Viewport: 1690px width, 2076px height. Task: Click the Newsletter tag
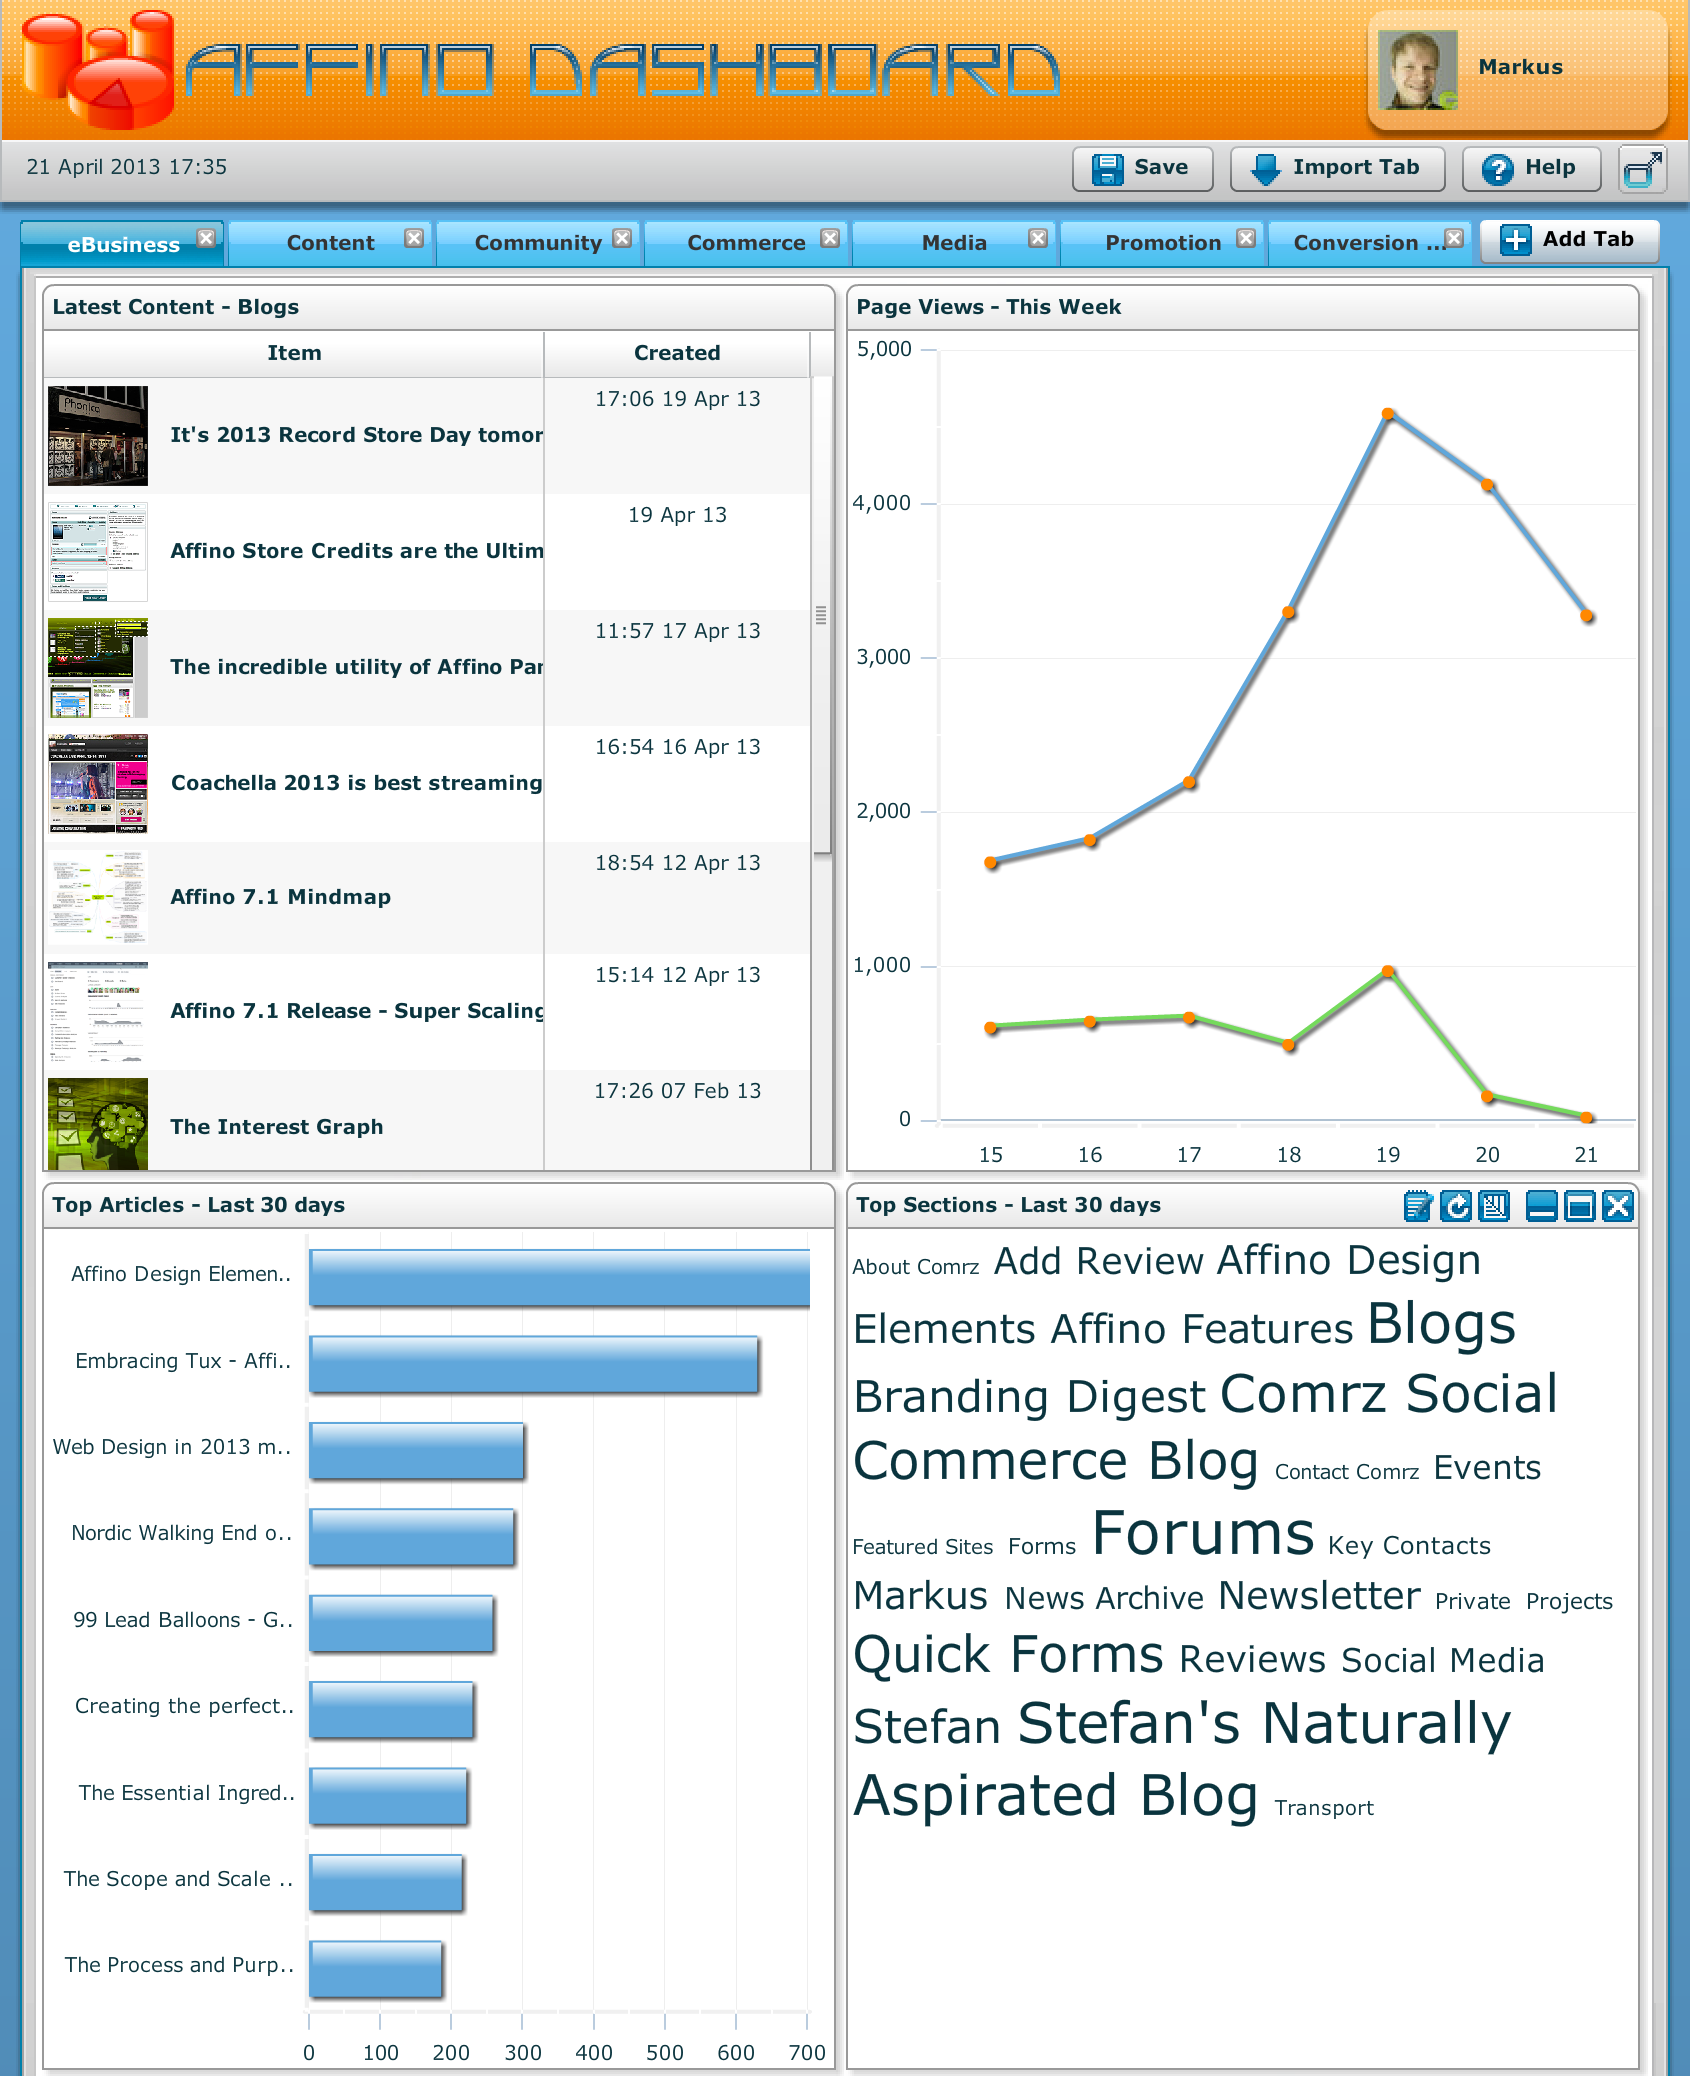point(1319,1596)
